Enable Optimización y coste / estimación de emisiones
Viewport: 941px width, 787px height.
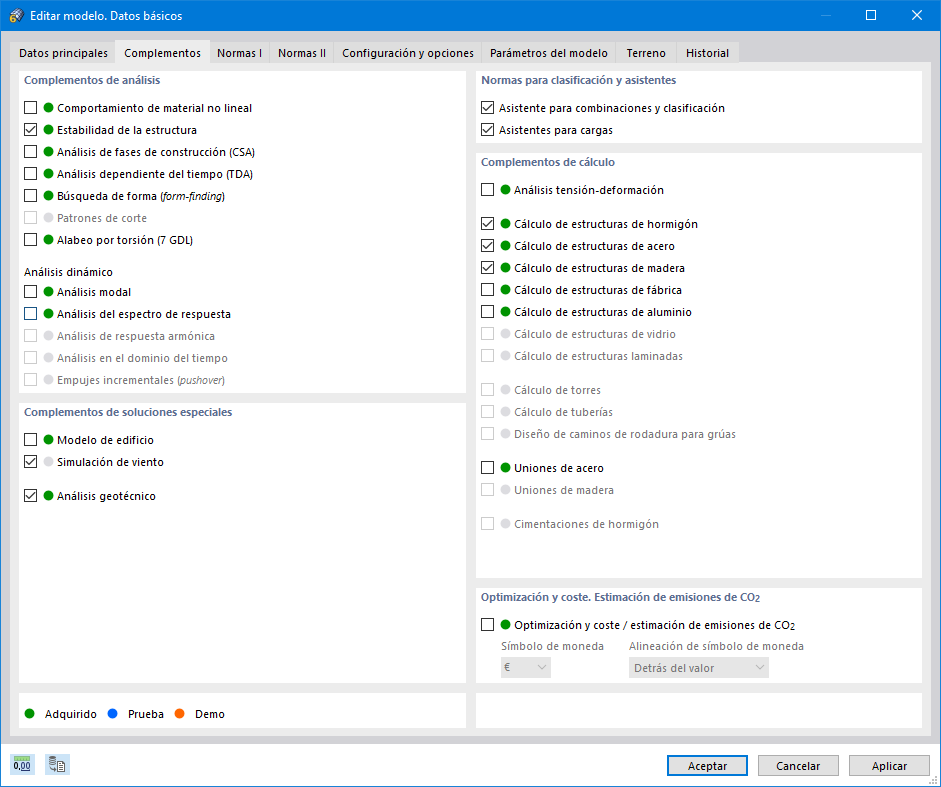pos(488,623)
